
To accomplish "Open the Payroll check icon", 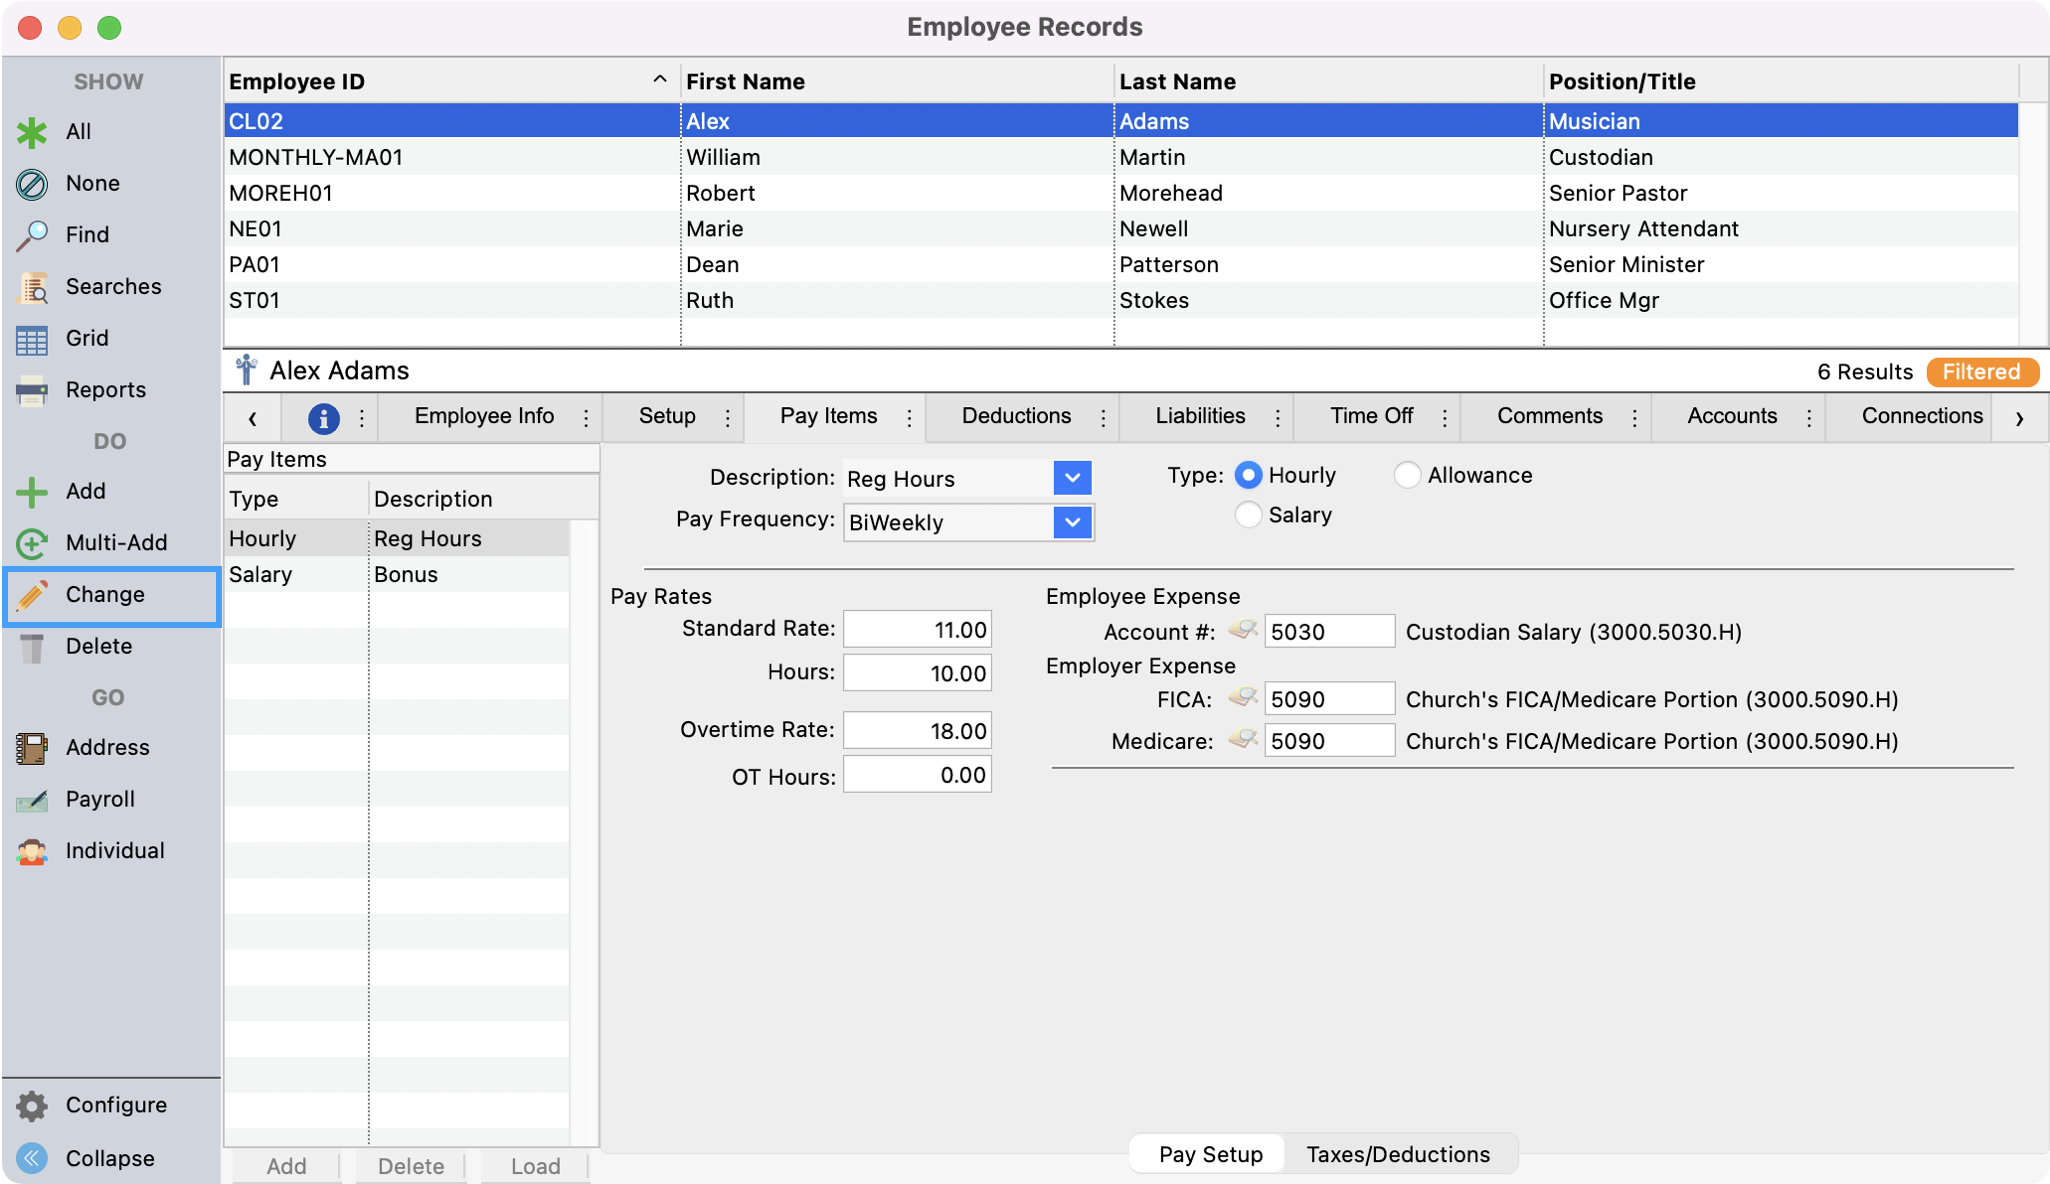I will pos(32,800).
